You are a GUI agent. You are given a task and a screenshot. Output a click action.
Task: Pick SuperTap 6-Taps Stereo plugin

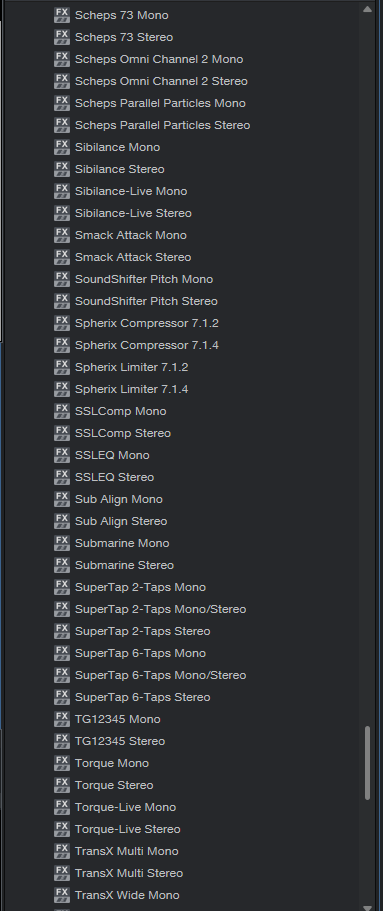pyautogui.click(x=142, y=697)
